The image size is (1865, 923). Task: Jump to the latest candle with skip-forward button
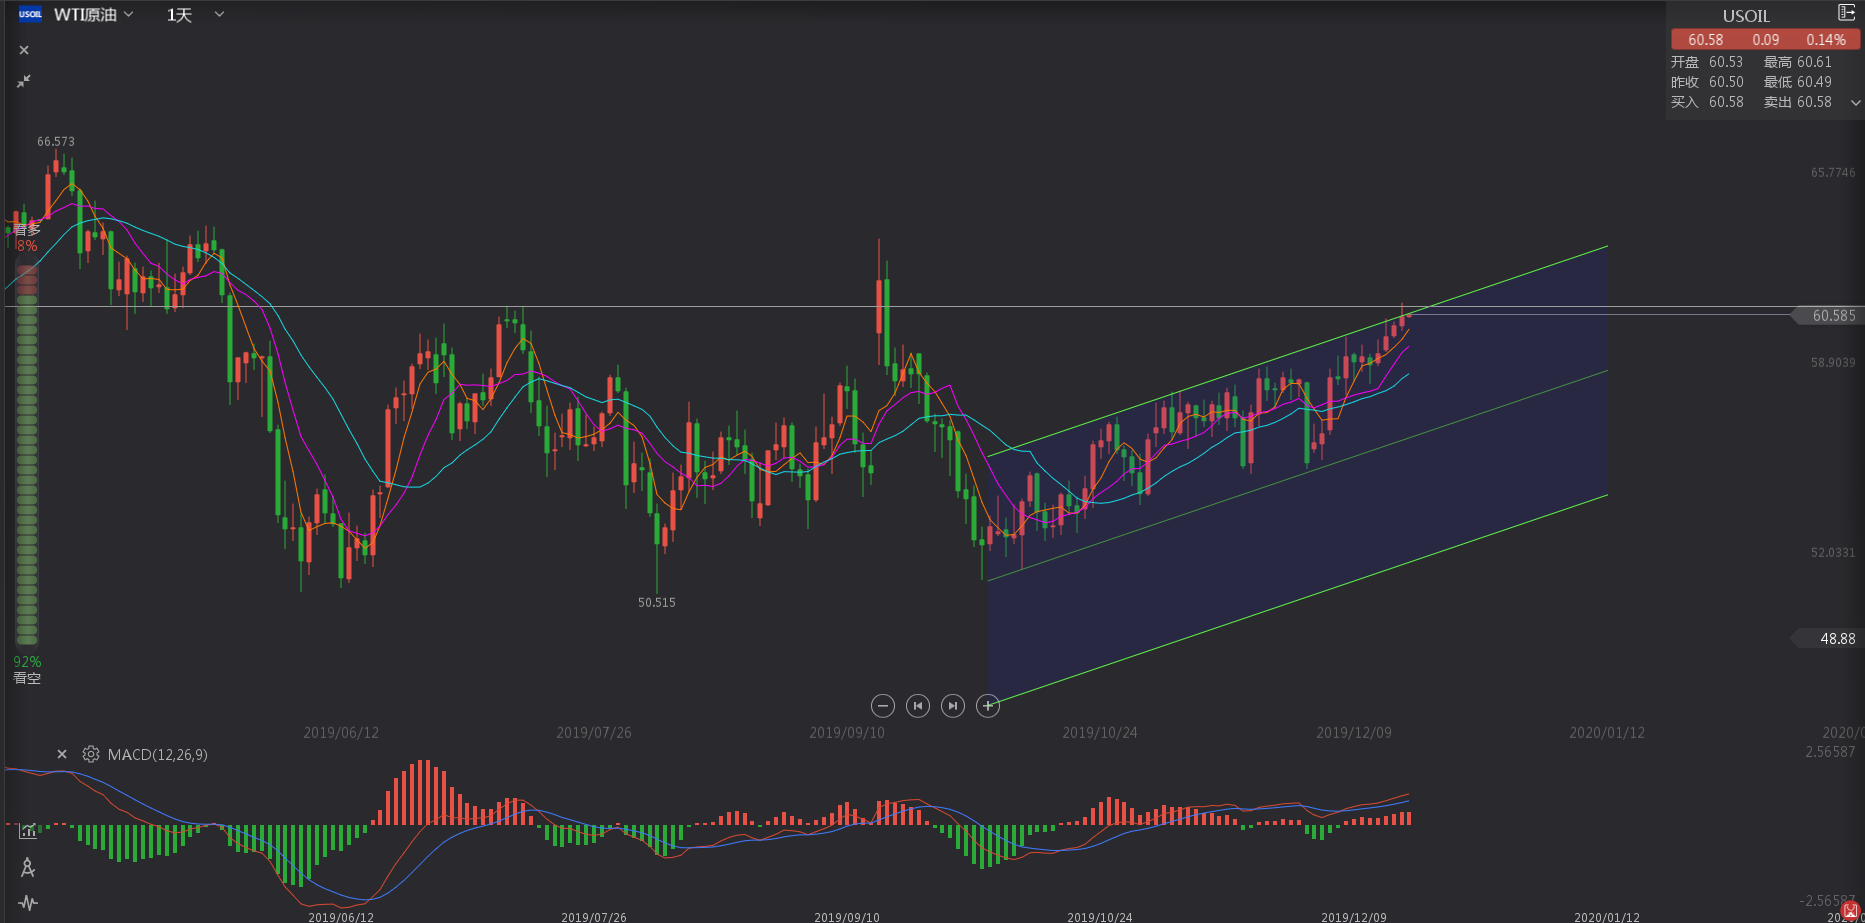(x=953, y=706)
